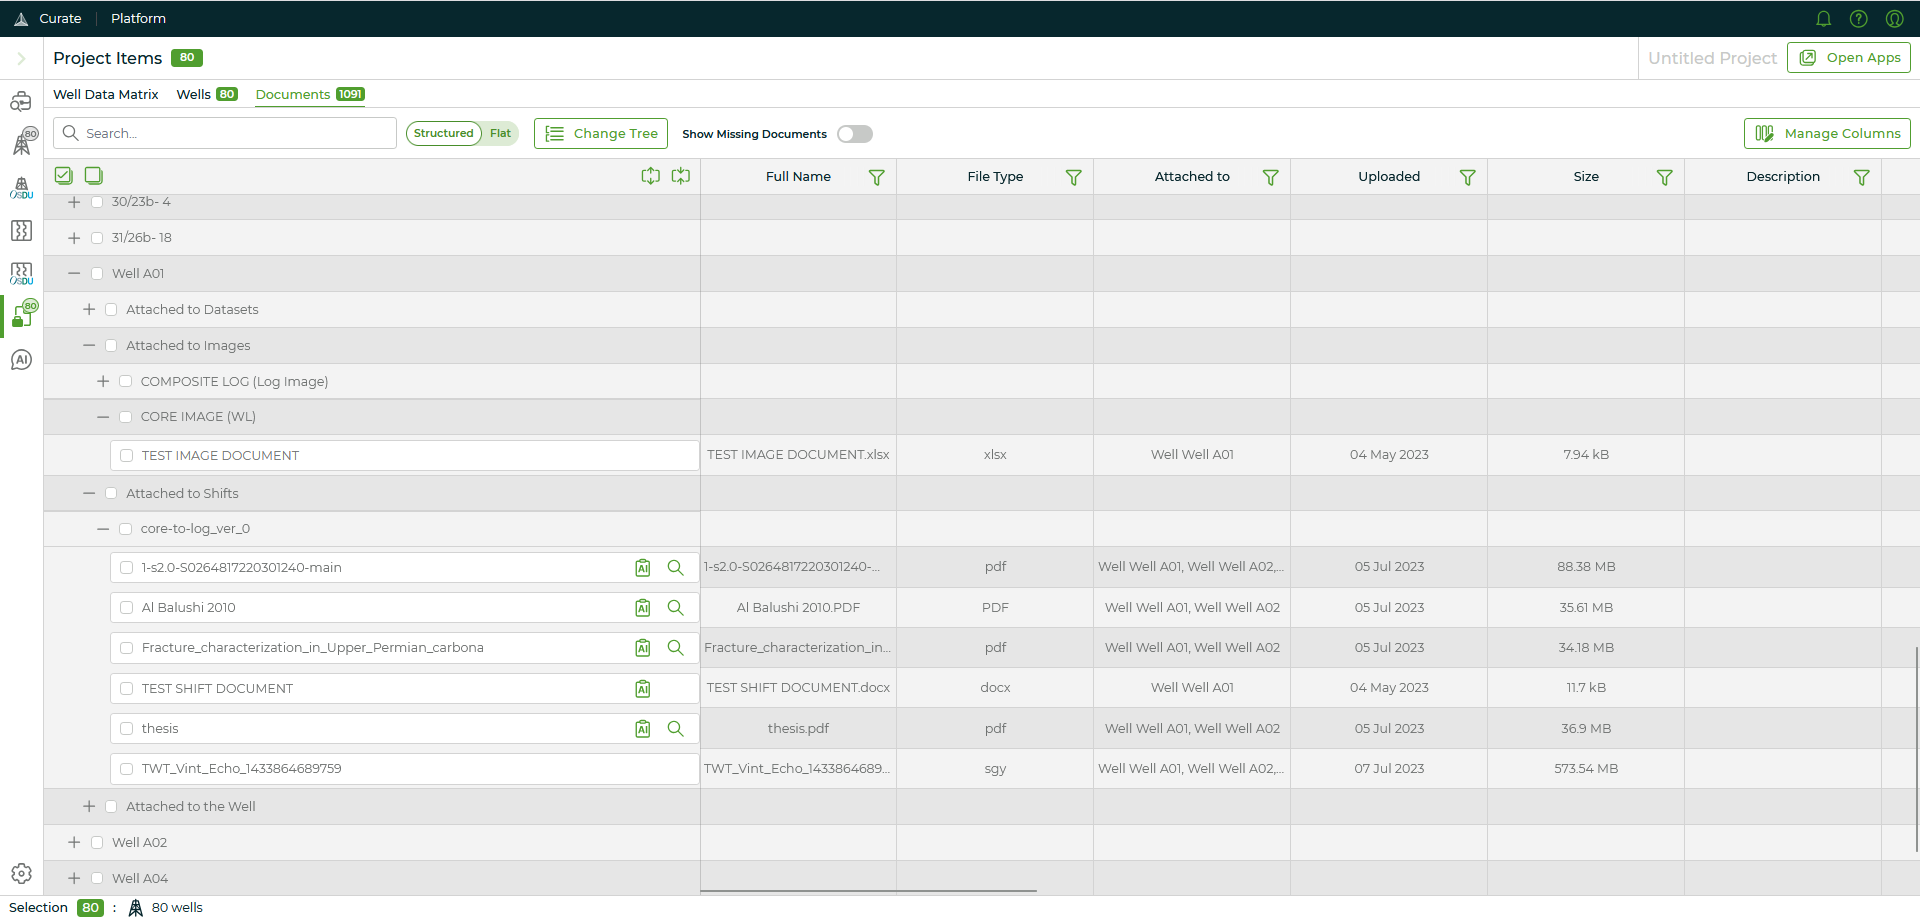This screenshot has height=920, width=1920.
Task: Open the OSDU log curves sidebar icon
Action: tap(21, 274)
